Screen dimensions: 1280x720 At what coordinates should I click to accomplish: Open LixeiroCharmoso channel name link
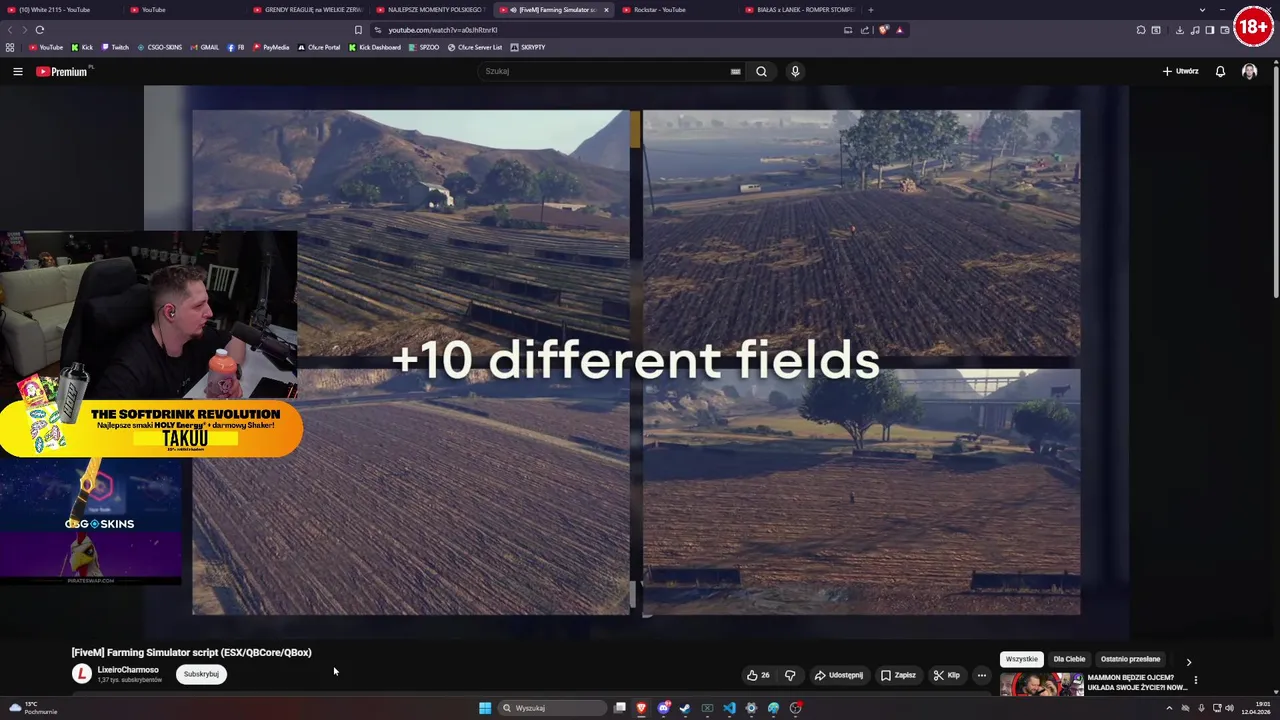click(x=128, y=670)
